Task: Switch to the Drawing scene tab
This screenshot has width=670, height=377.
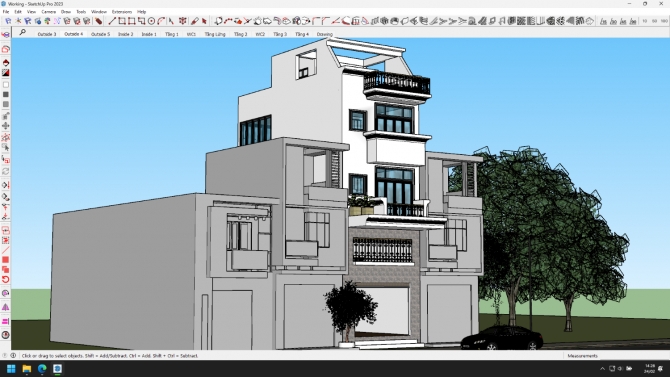Action: [x=325, y=34]
